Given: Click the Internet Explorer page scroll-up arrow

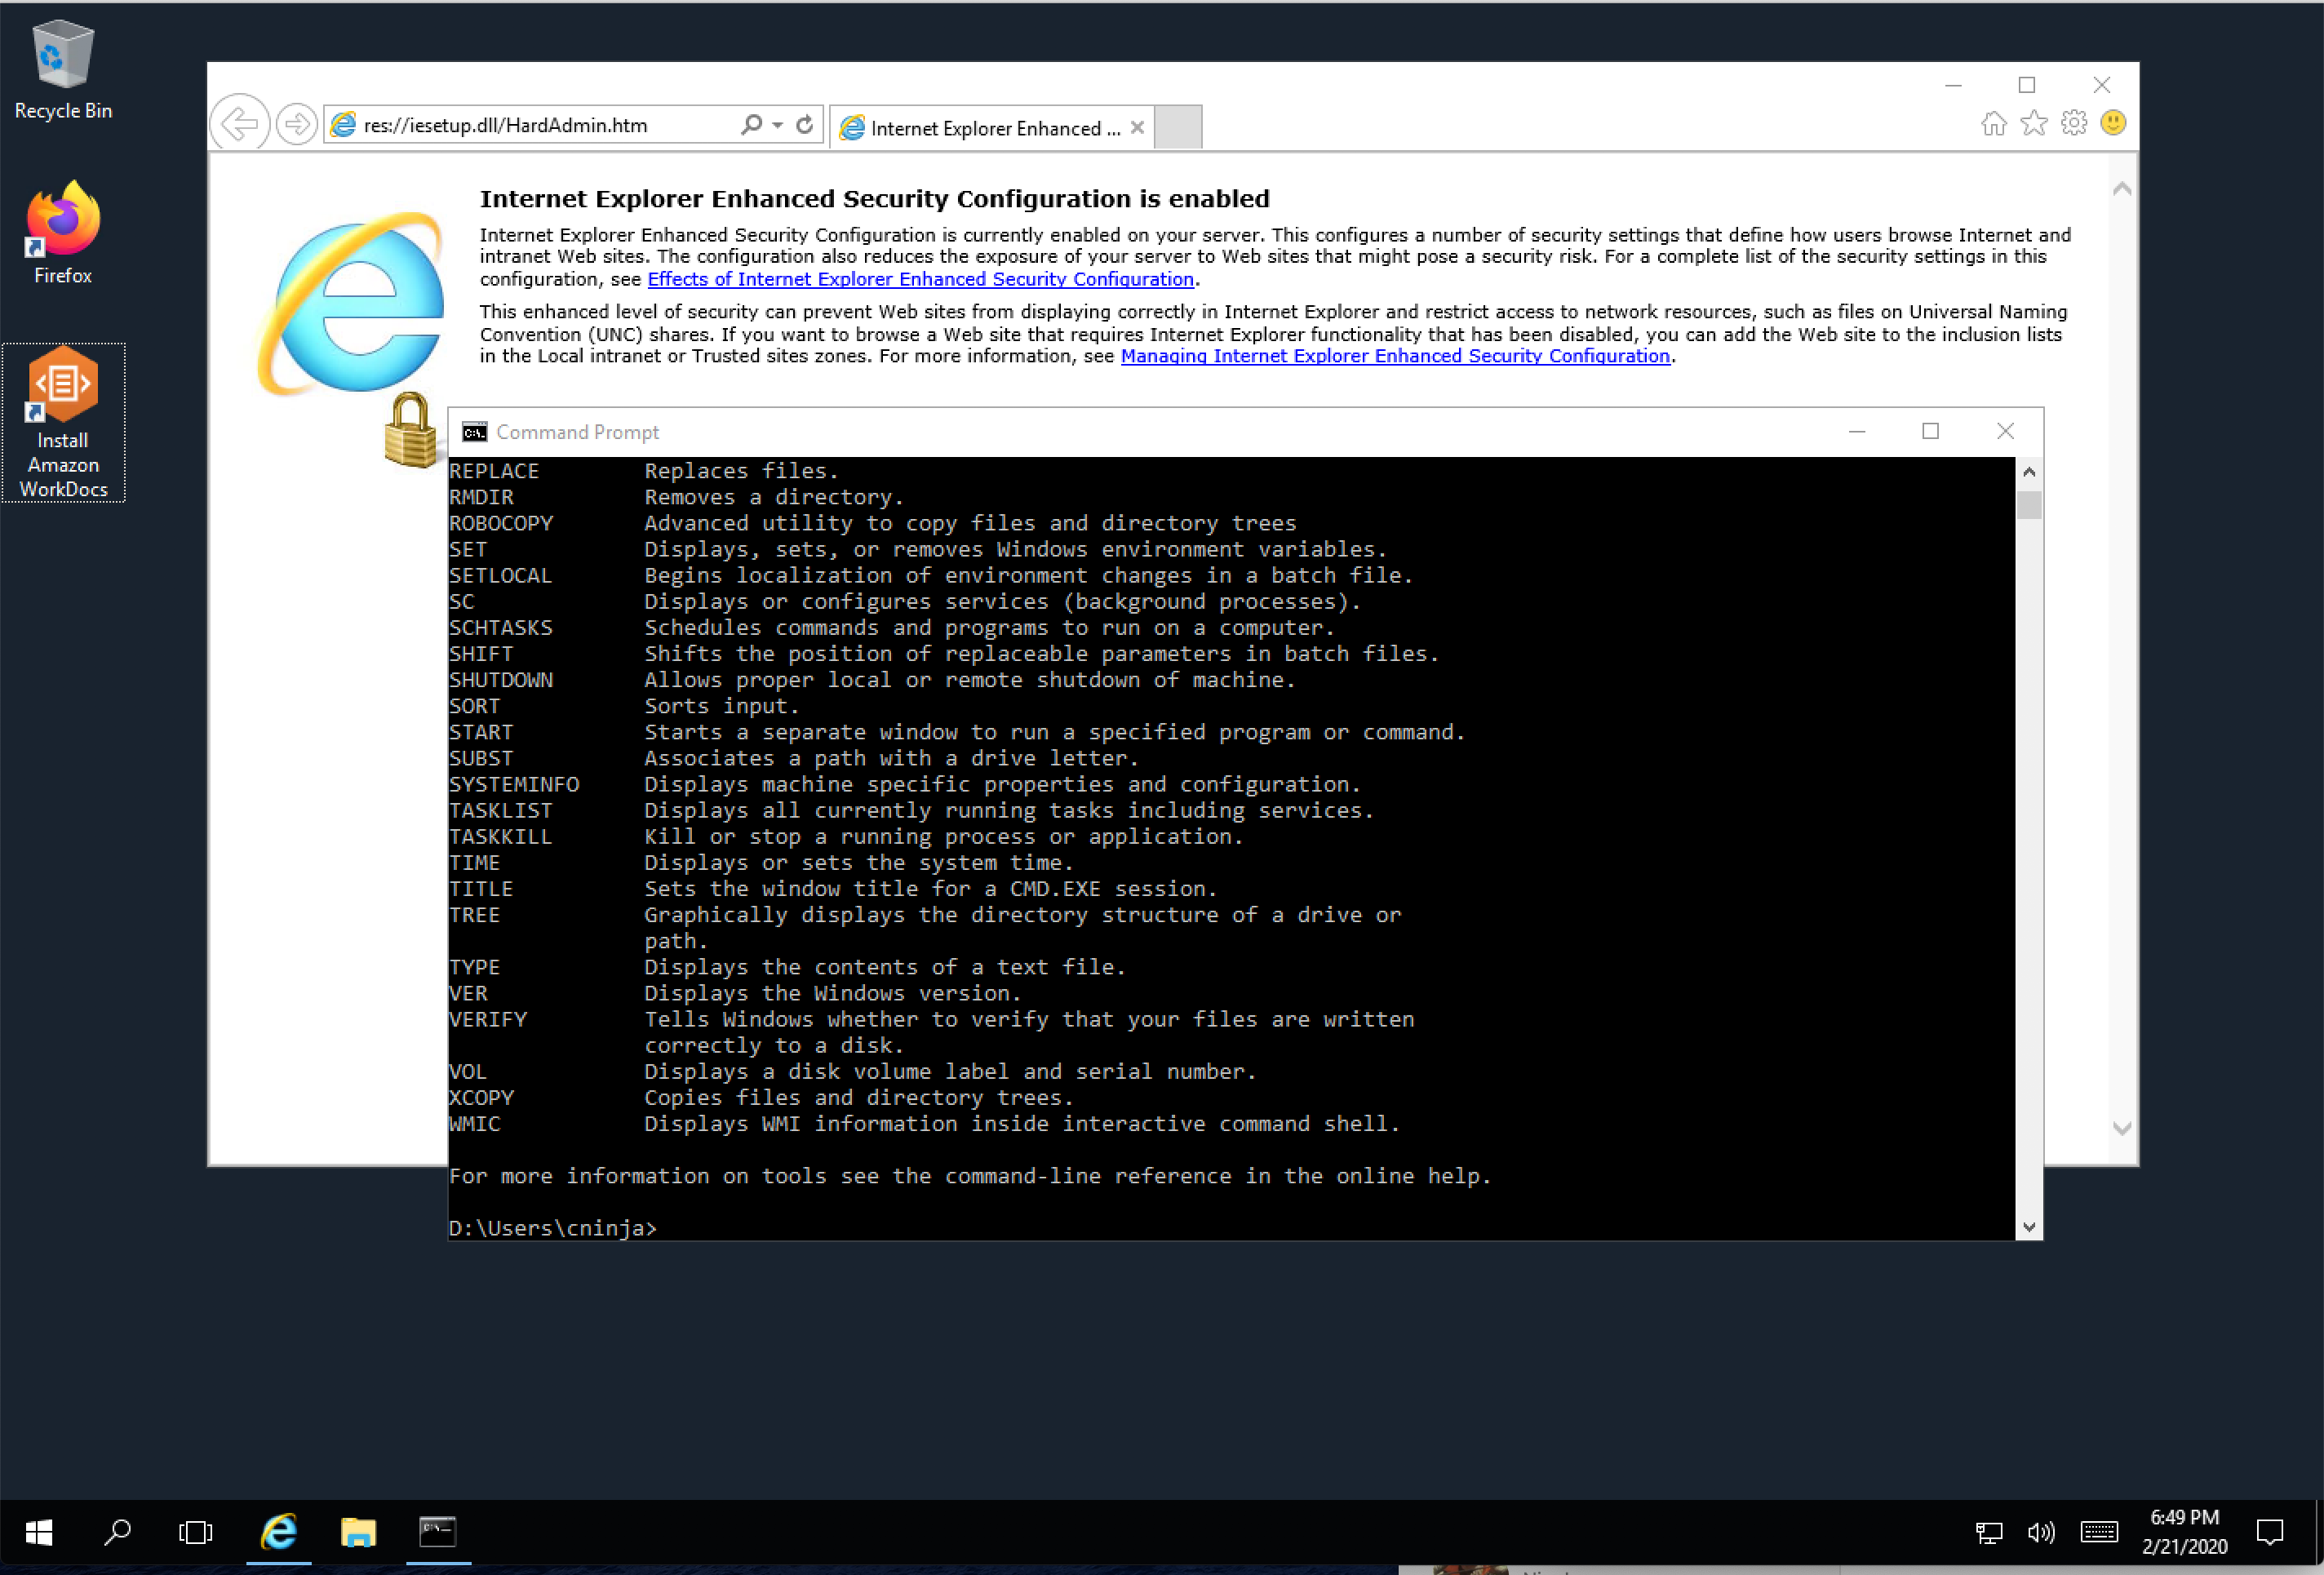Looking at the screenshot, I should point(2122,188).
